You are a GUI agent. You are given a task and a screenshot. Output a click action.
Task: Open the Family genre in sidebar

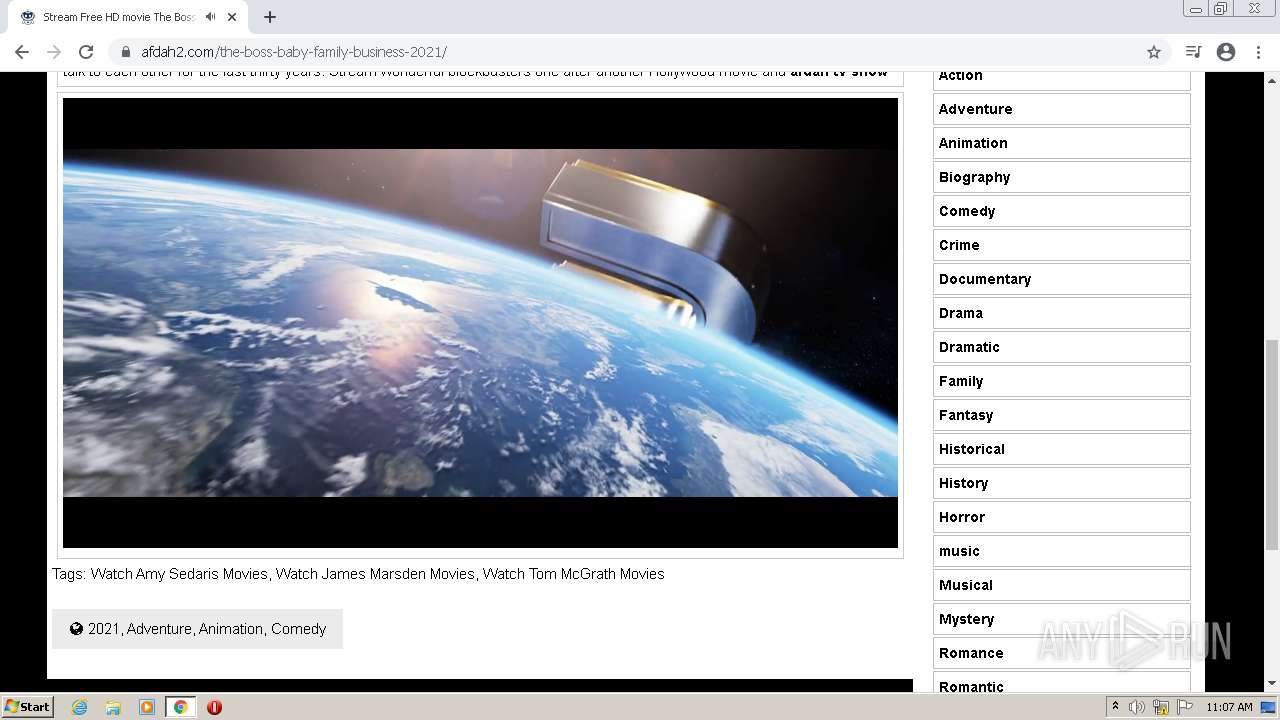tap(1061, 381)
